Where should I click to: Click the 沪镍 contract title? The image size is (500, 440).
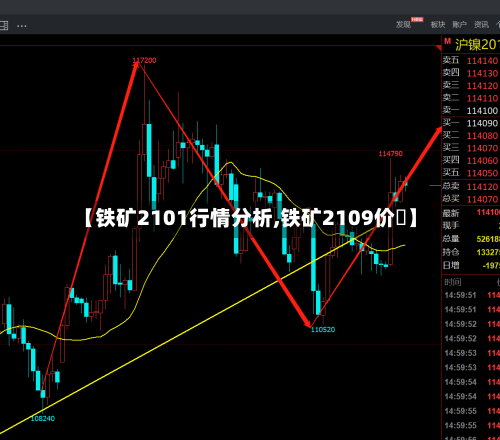click(x=477, y=45)
